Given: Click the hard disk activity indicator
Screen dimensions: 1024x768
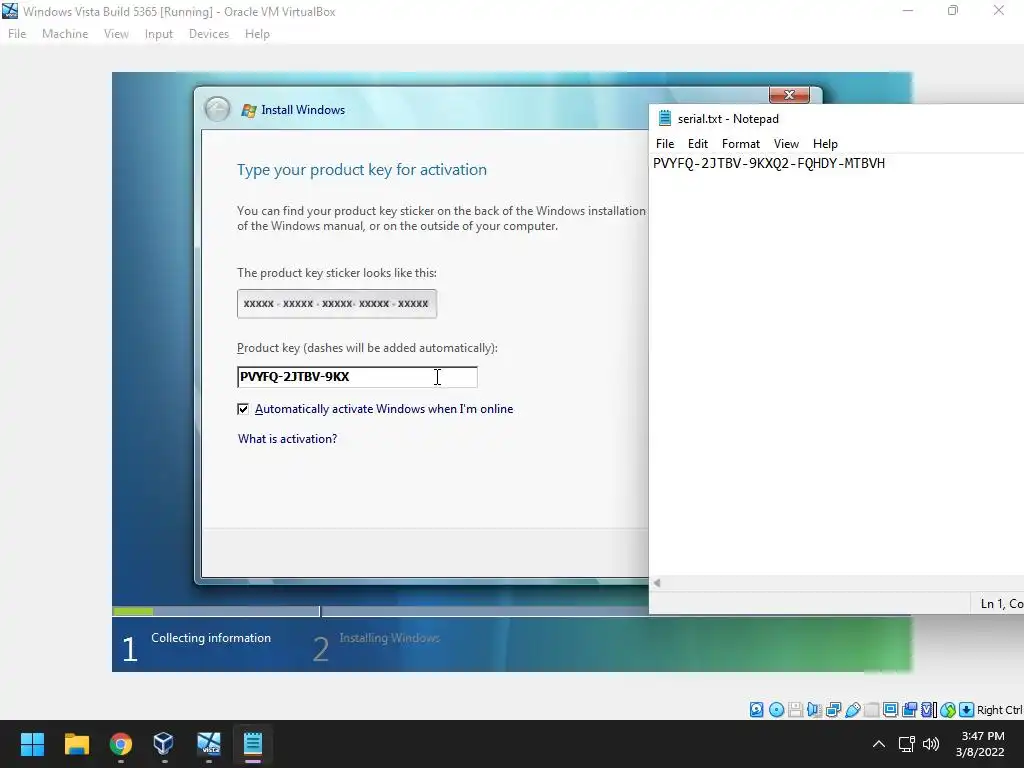Looking at the screenshot, I should click(x=756, y=710).
